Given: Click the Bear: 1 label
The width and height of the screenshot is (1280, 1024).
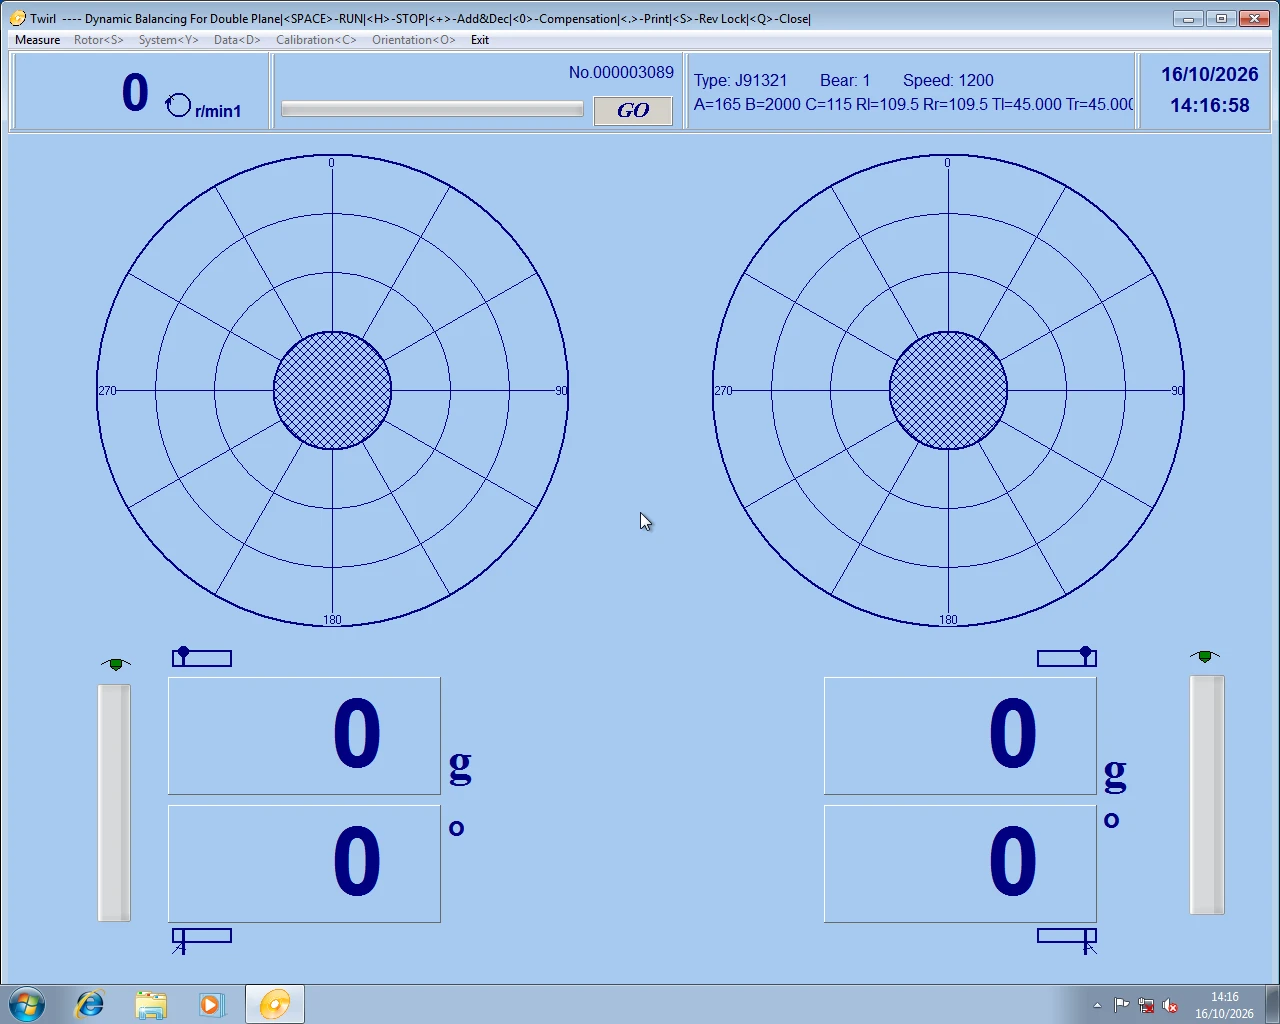Looking at the screenshot, I should (845, 80).
